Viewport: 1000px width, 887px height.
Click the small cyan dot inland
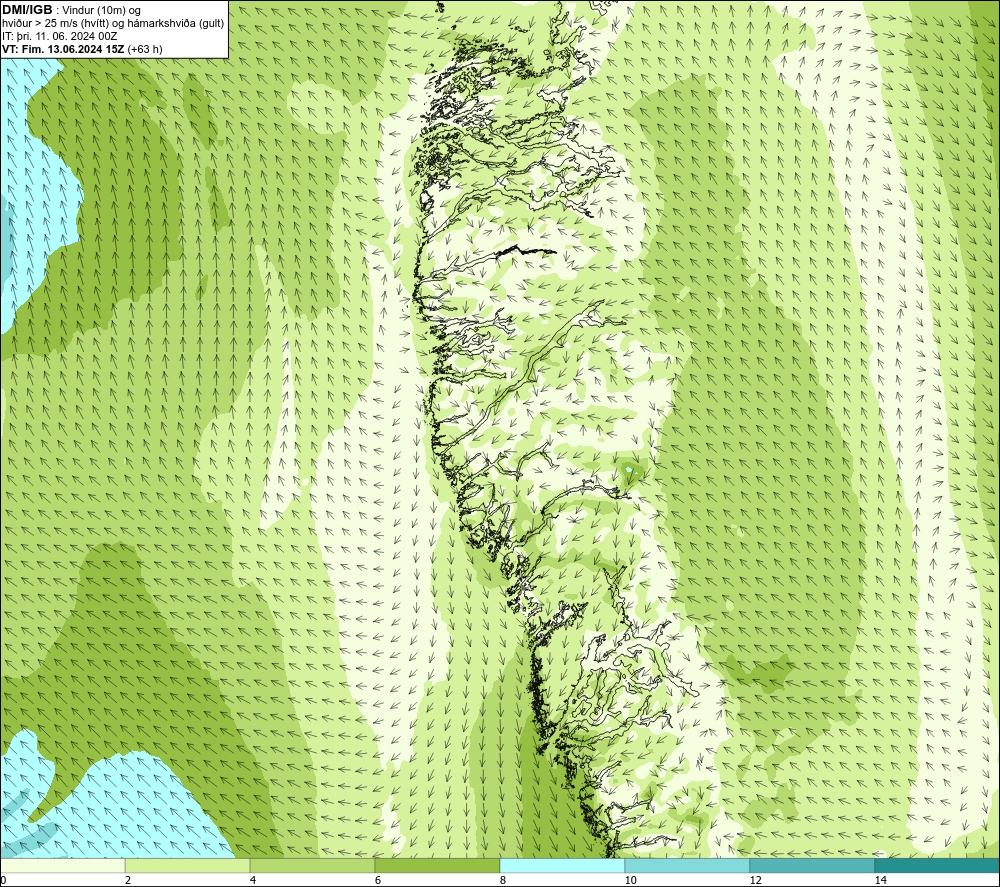pyautogui.click(x=629, y=470)
